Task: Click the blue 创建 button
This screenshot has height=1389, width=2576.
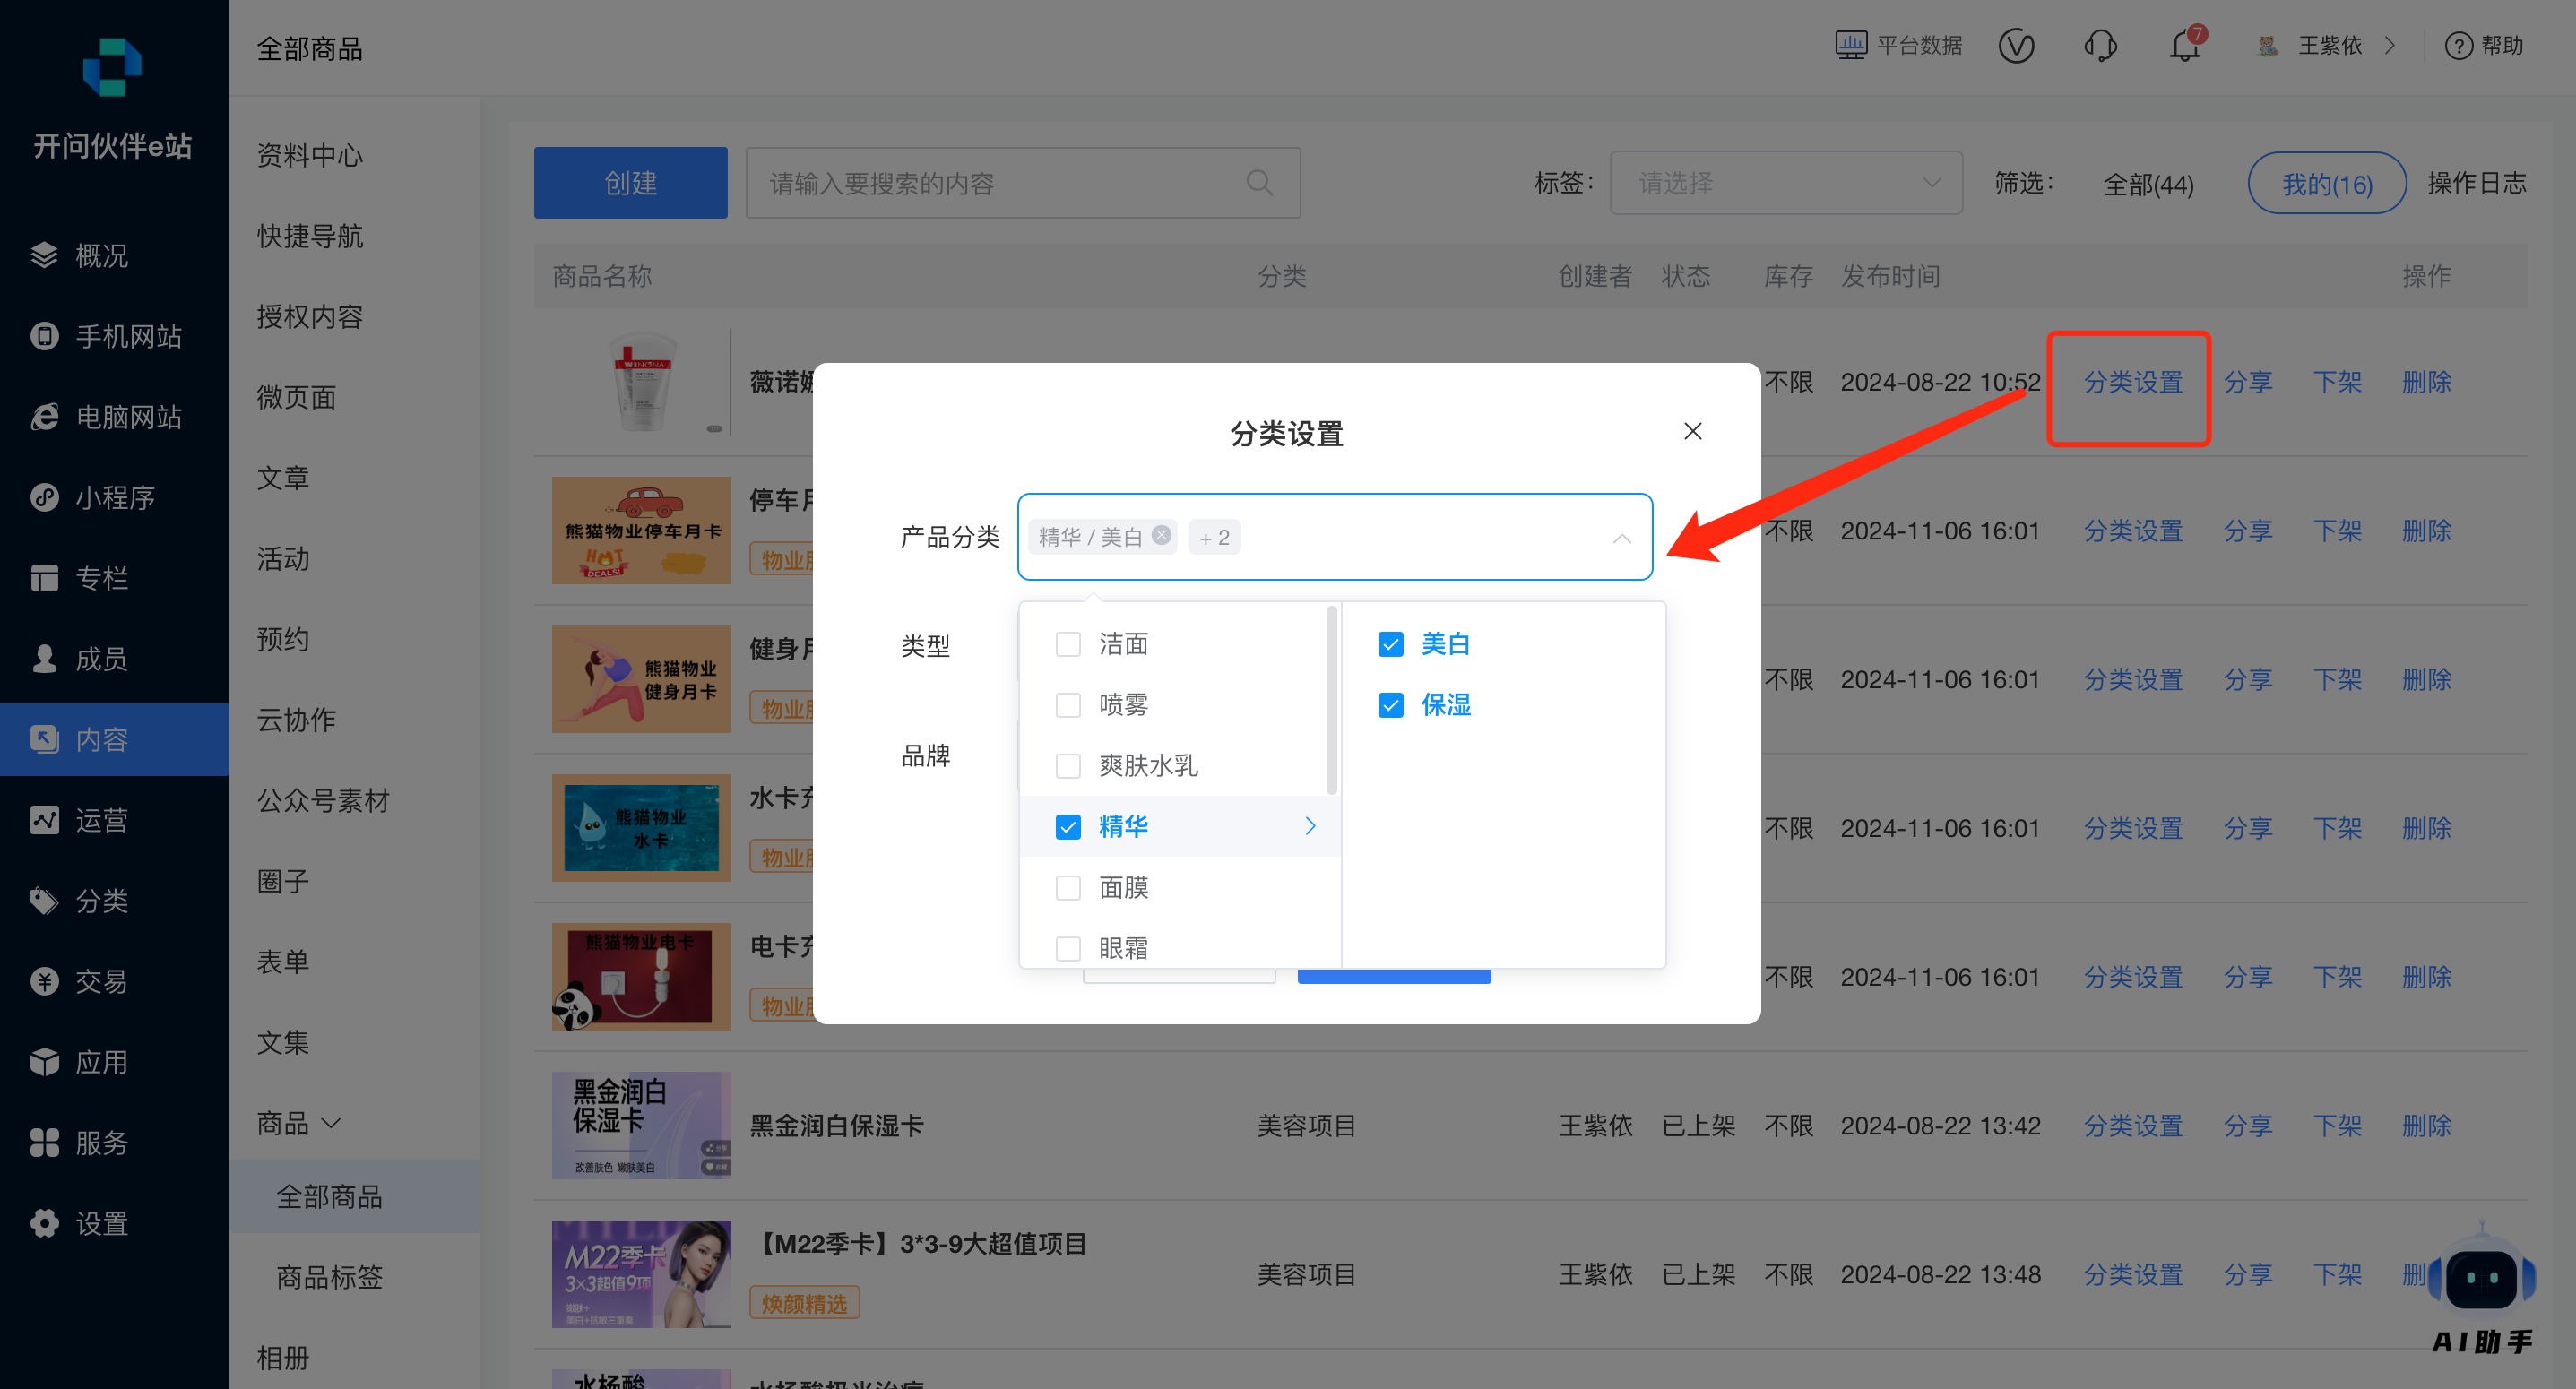Action: (630, 183)
